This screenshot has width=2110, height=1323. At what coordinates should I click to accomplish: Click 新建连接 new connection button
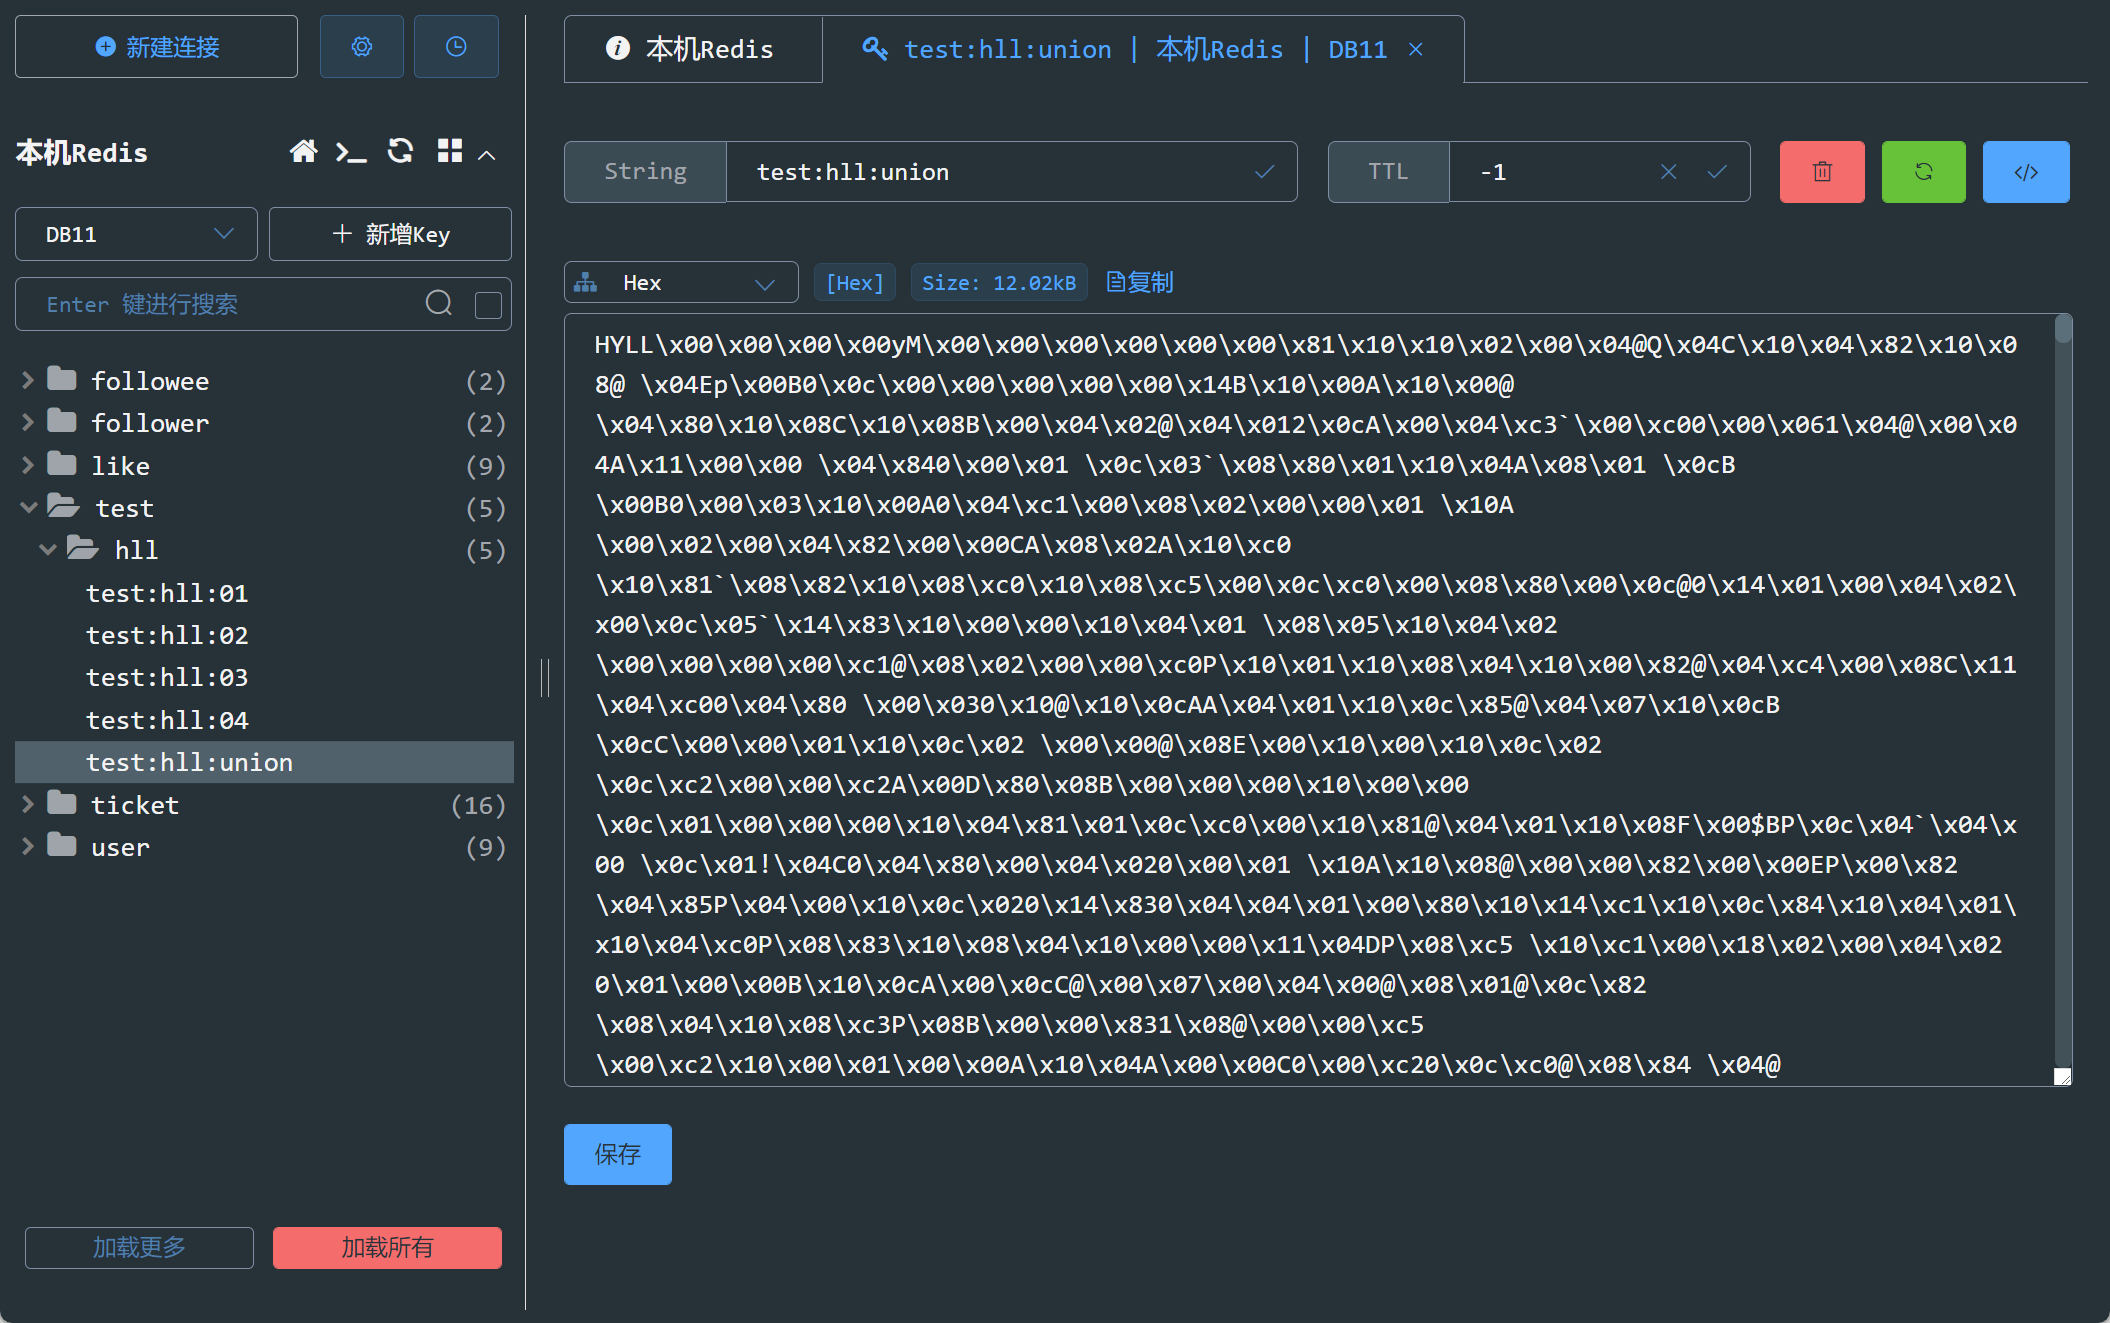tap(156, 47)
